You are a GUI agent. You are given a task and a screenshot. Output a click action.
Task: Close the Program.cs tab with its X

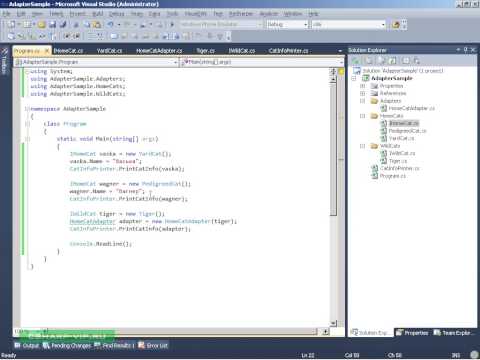[x=47, y=51]
